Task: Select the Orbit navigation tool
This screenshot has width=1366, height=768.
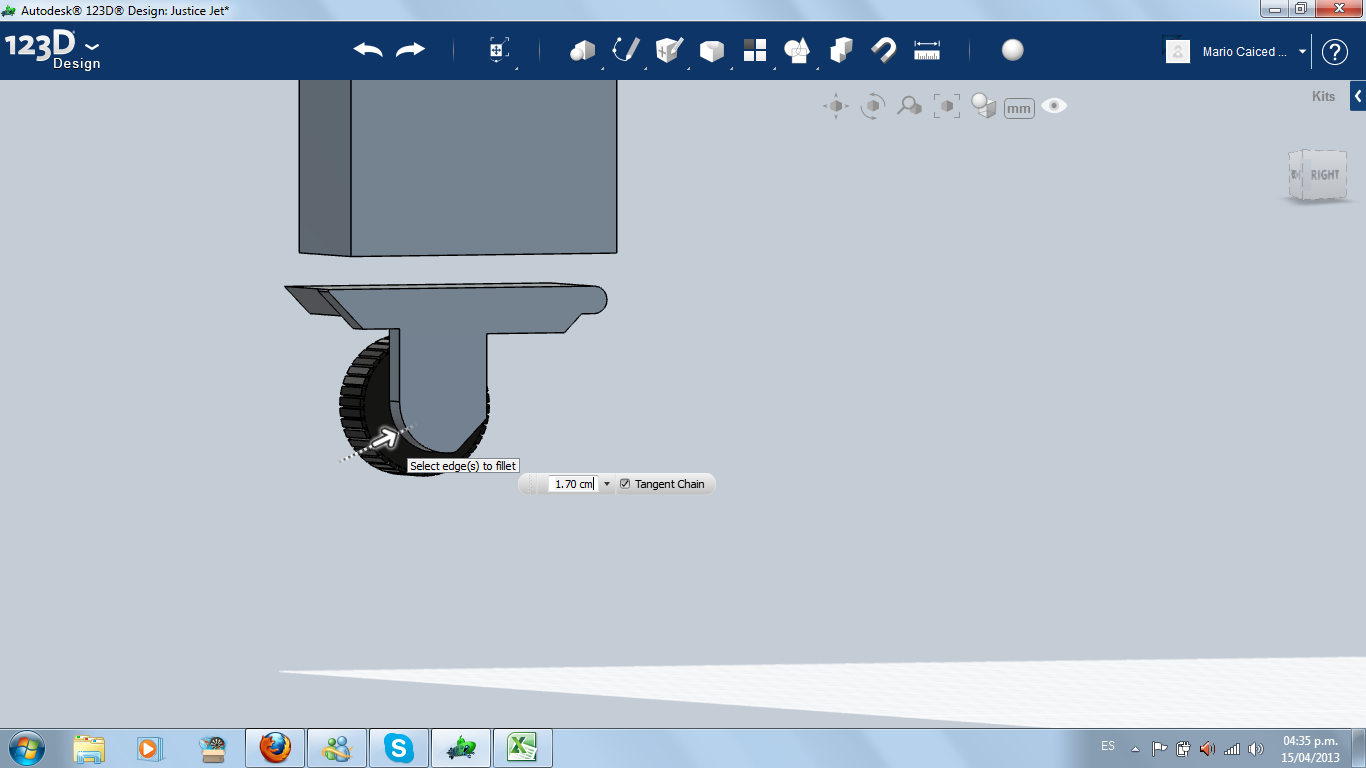Action: tap(873, 106)
